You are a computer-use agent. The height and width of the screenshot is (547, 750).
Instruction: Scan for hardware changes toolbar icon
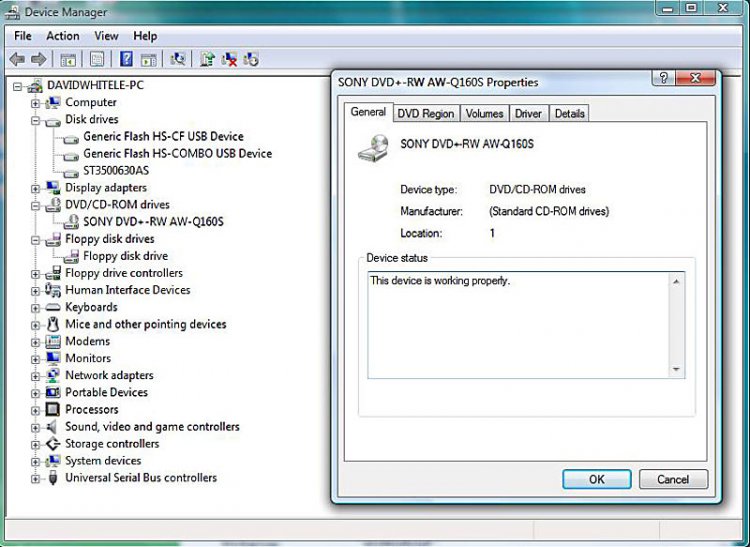(x=178, y=59)
